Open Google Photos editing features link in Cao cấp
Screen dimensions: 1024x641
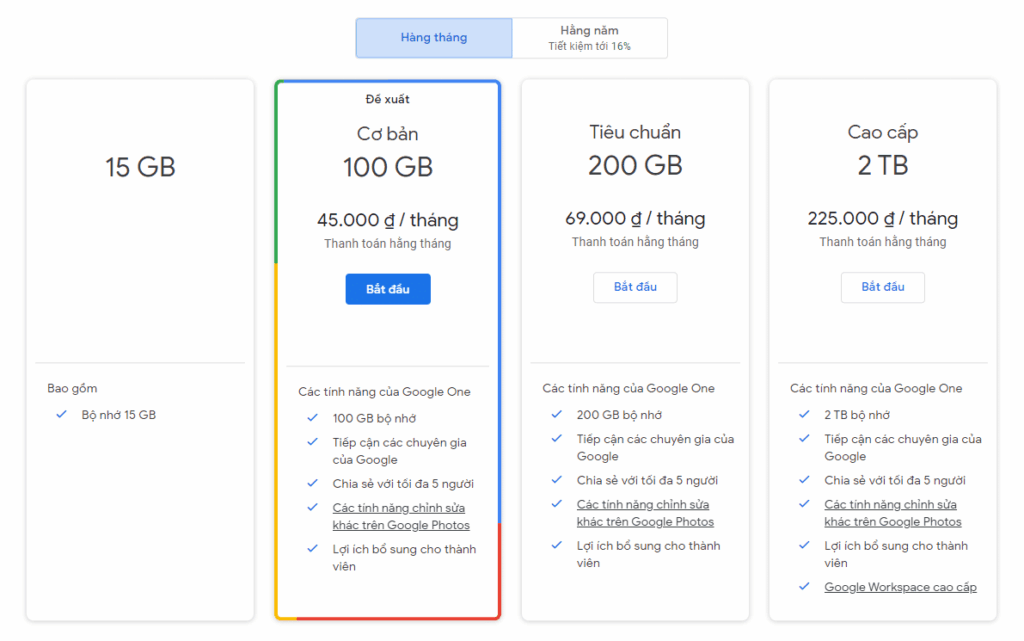click(893, 513)
